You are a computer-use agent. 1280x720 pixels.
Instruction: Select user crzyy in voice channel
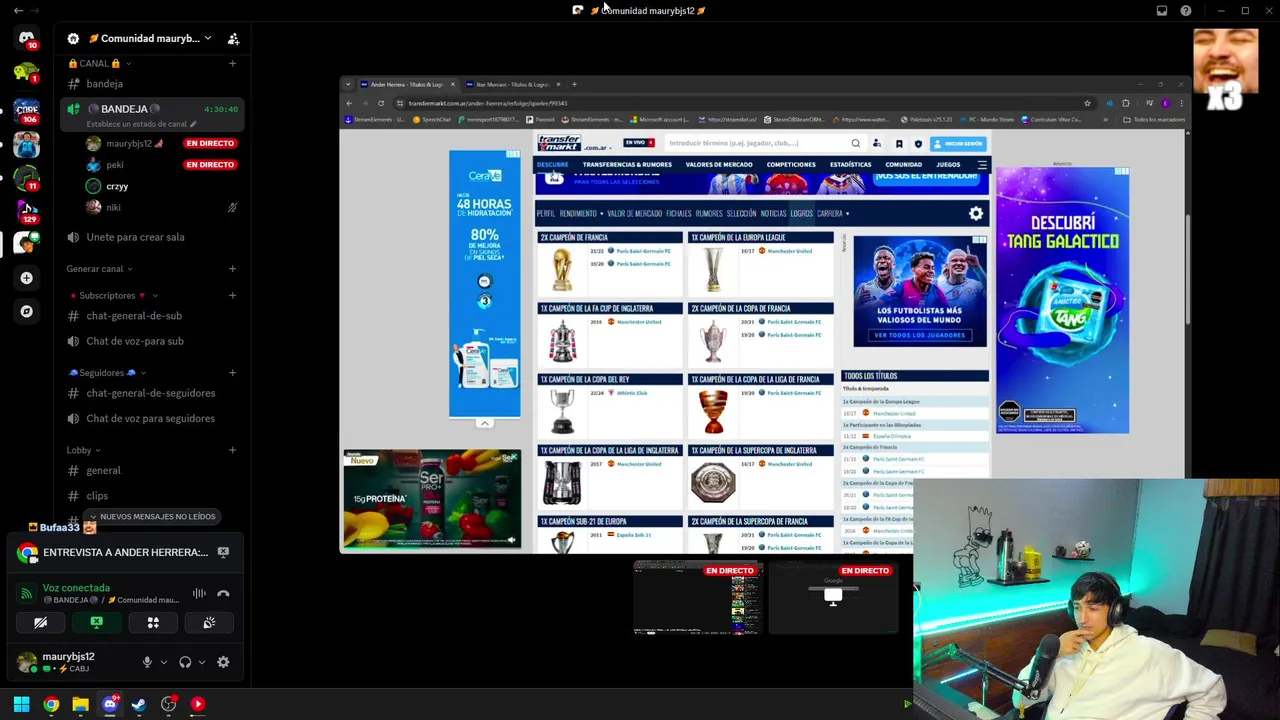click(x=117, y=186)
